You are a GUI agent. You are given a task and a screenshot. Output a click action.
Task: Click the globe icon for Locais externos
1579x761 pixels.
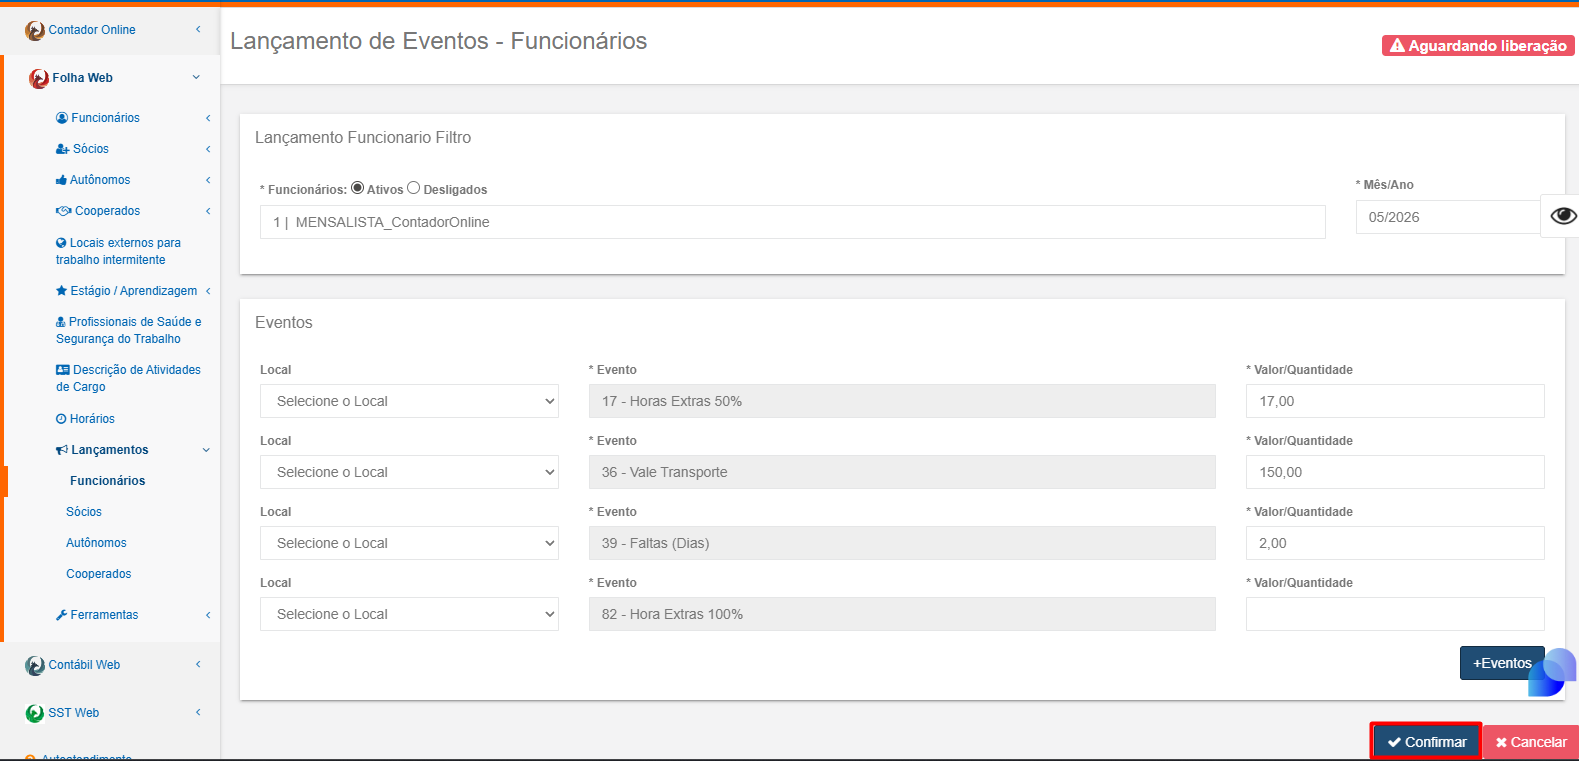coord(61,243)
